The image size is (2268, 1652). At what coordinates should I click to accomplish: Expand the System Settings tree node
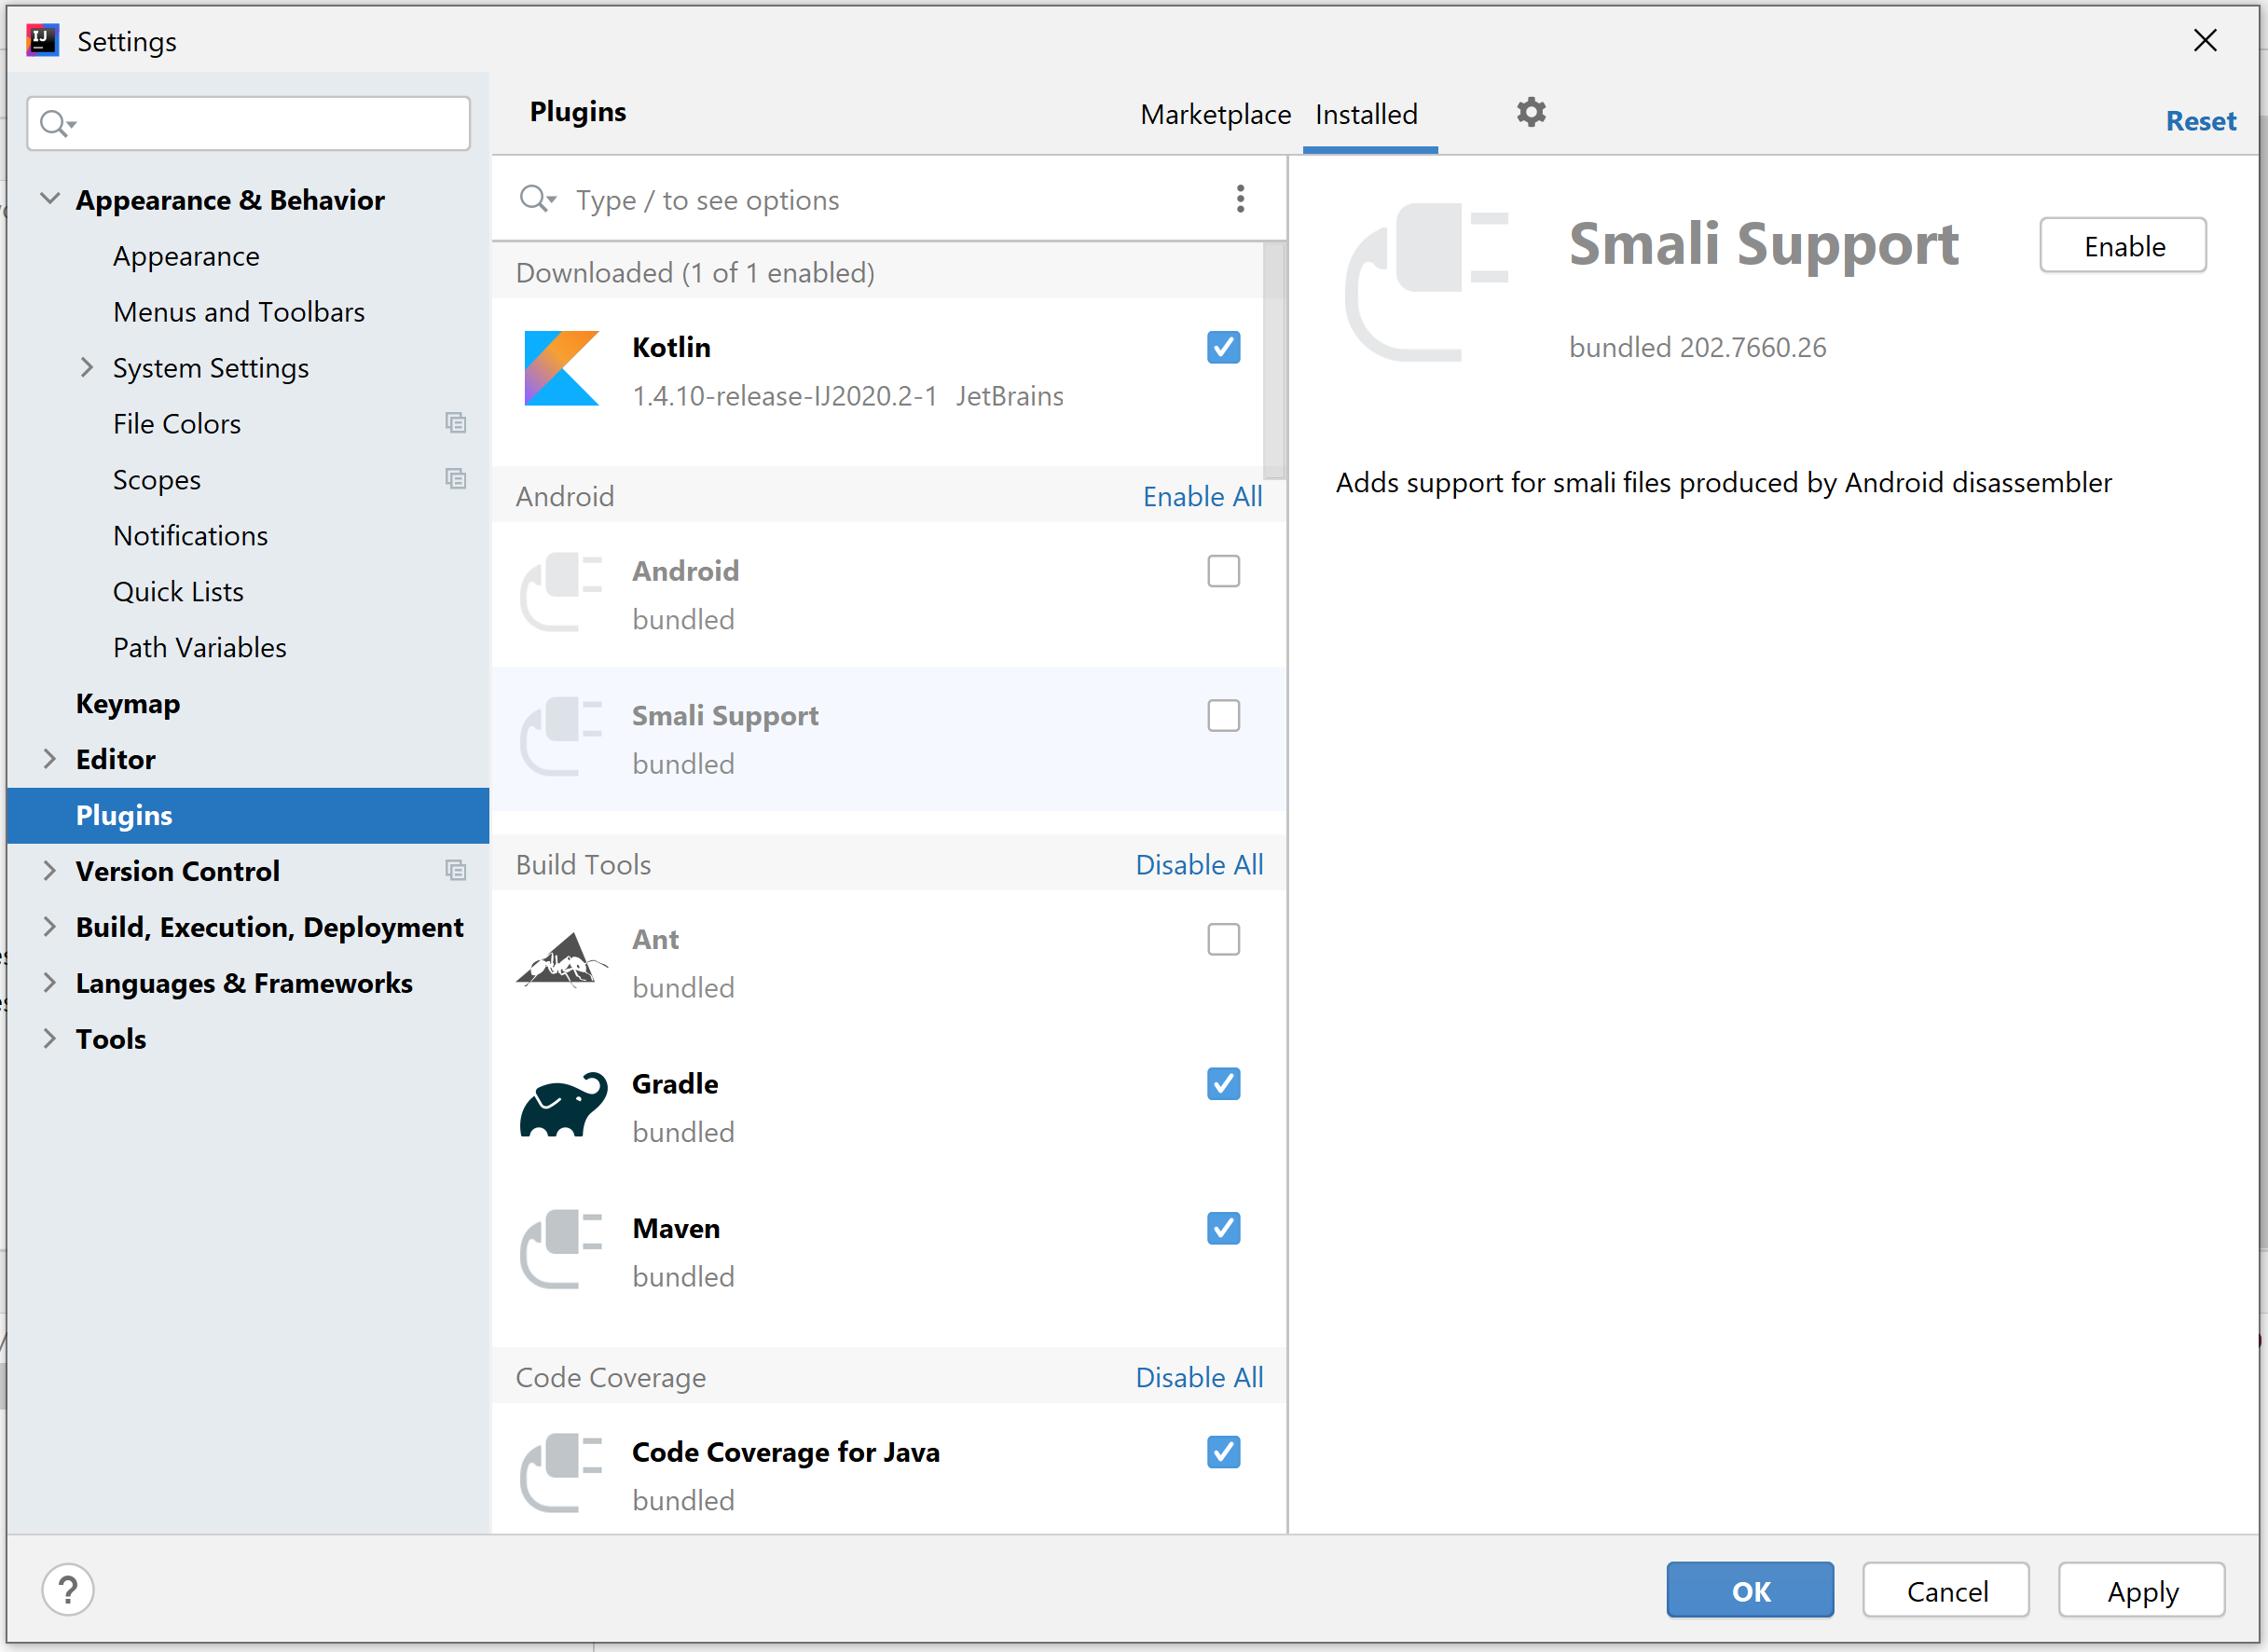[x=87, y=368]
